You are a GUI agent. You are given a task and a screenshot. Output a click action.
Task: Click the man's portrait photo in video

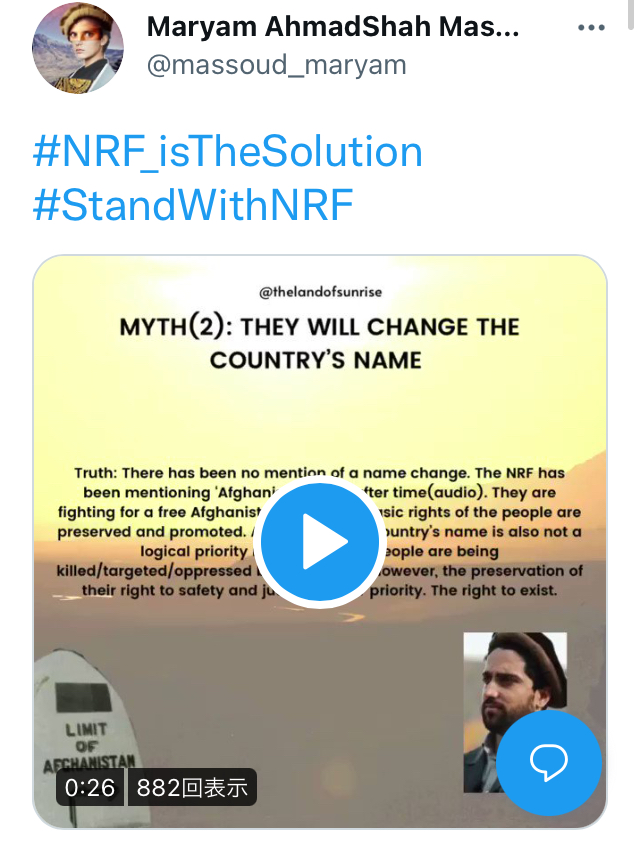click(x=515, y=712)
